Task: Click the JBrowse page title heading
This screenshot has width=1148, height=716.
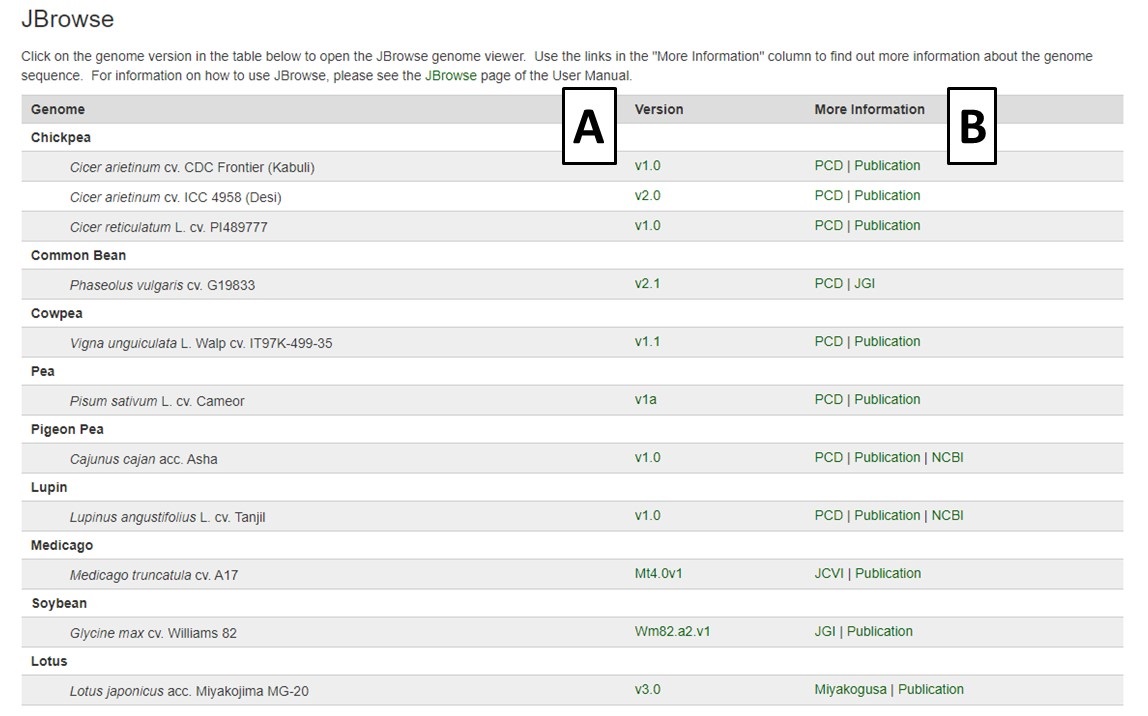Action: click(67, 19)
